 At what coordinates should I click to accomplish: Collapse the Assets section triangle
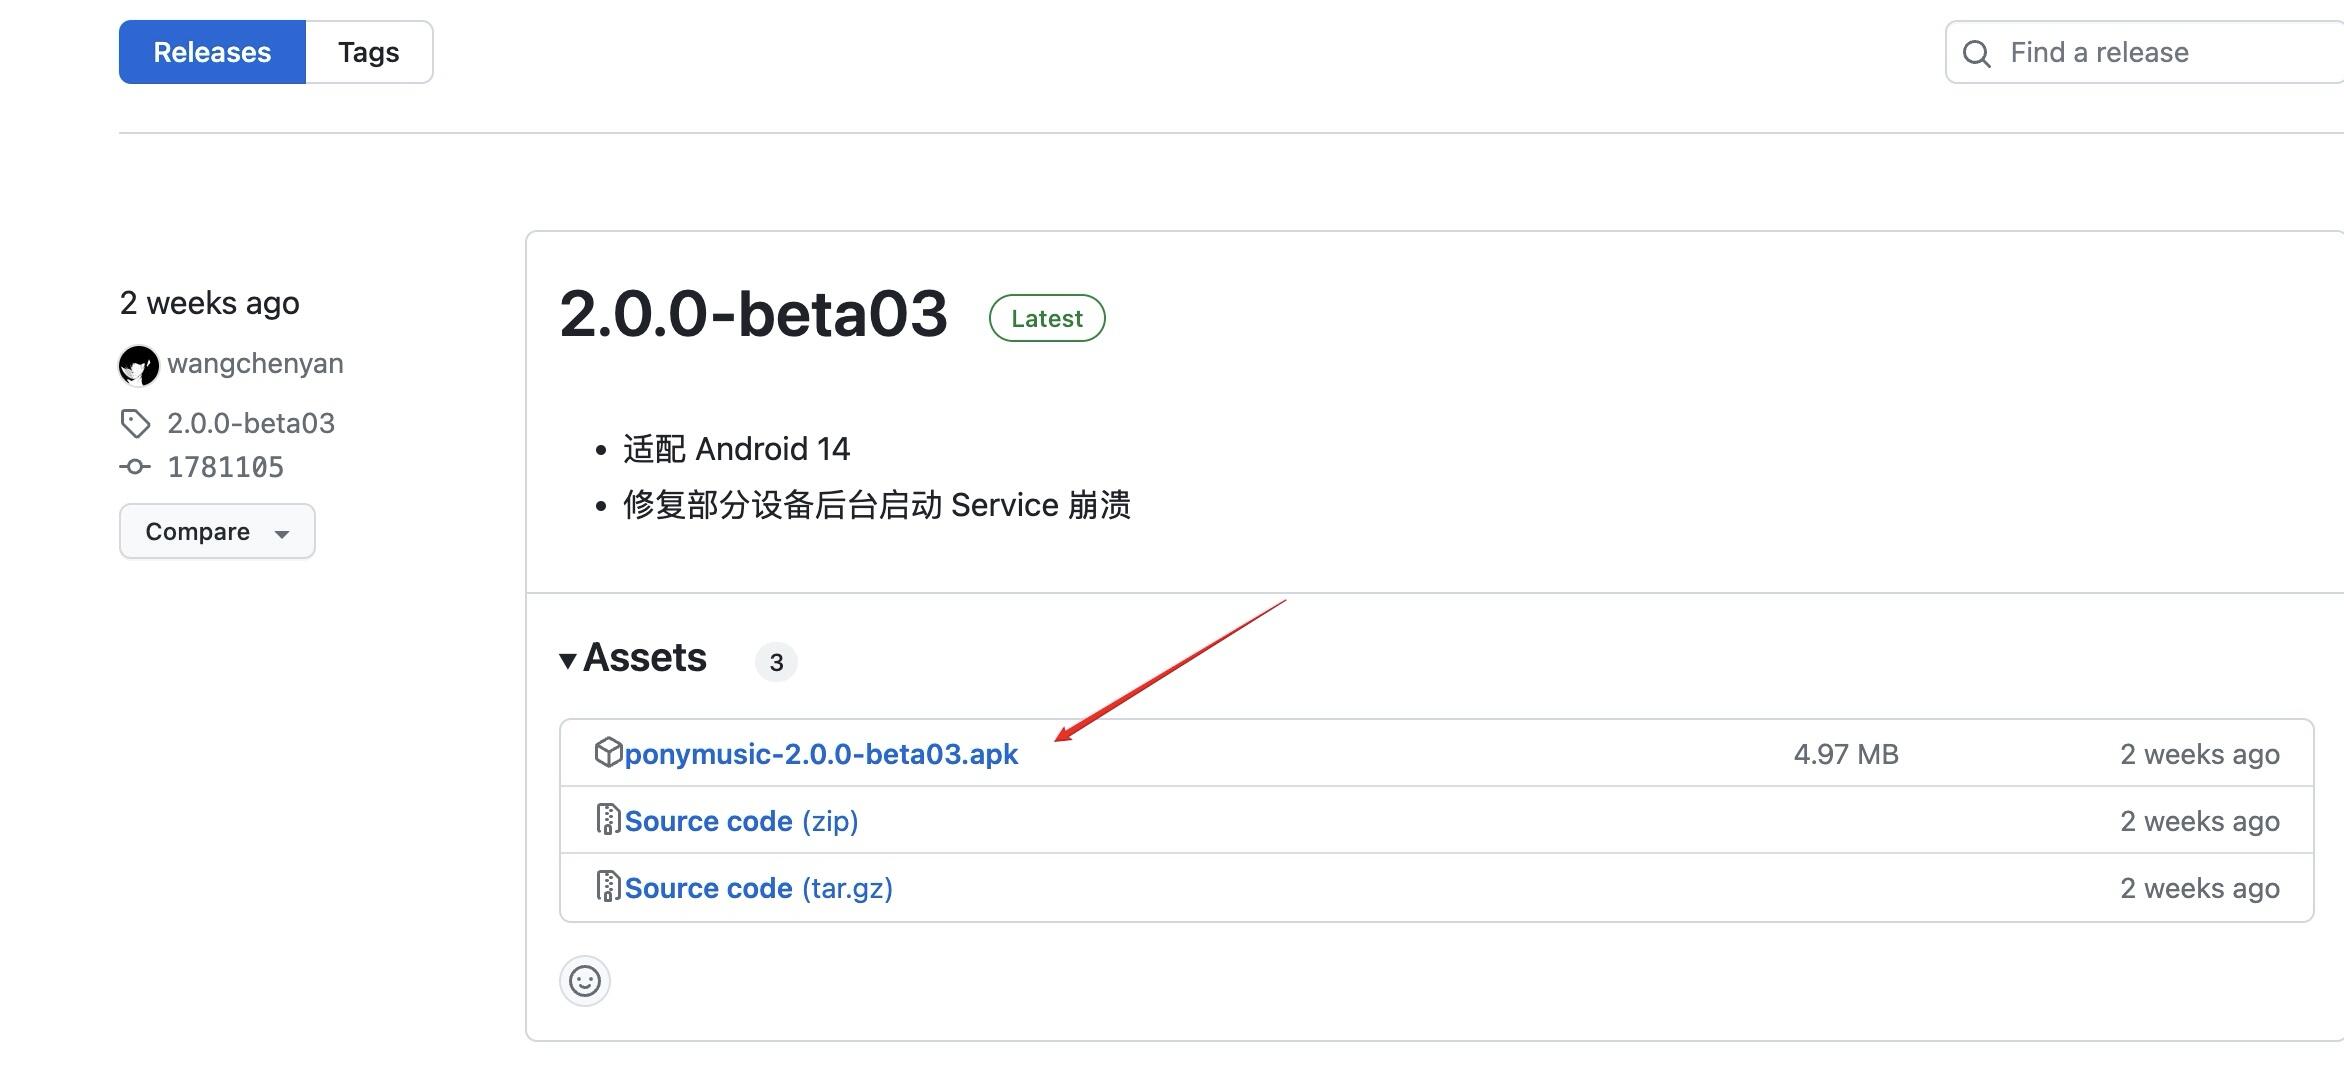click(568, 660)
